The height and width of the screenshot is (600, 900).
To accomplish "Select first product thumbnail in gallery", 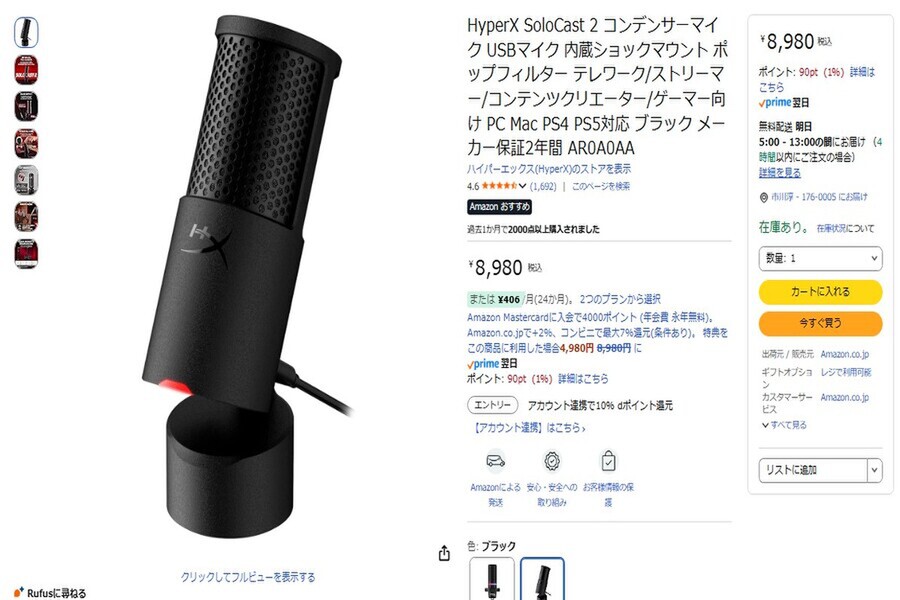I will [26, 32].
